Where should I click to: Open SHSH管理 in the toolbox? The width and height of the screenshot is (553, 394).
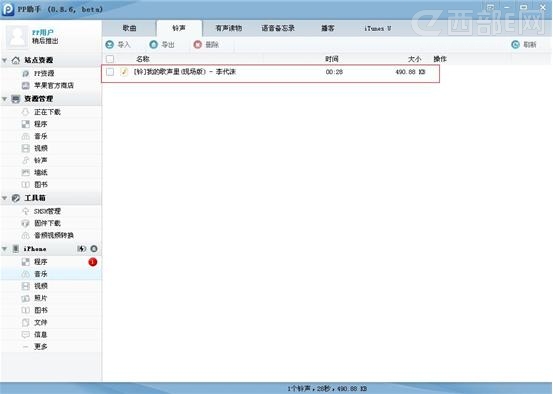coord(51,211)
